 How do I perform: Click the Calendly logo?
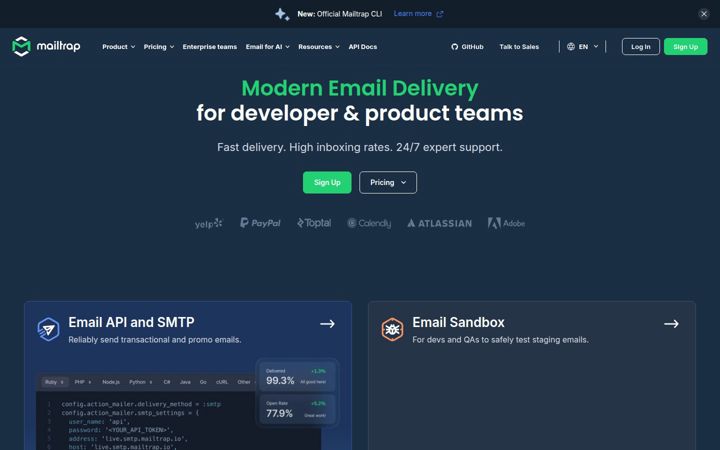pos(369,223)
